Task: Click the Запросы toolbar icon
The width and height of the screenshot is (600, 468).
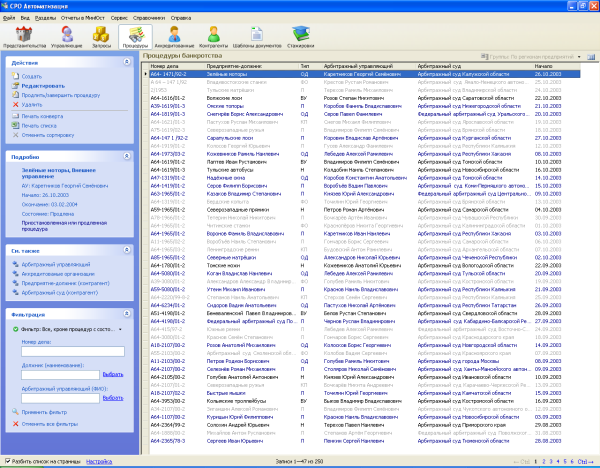Action: 102,36
